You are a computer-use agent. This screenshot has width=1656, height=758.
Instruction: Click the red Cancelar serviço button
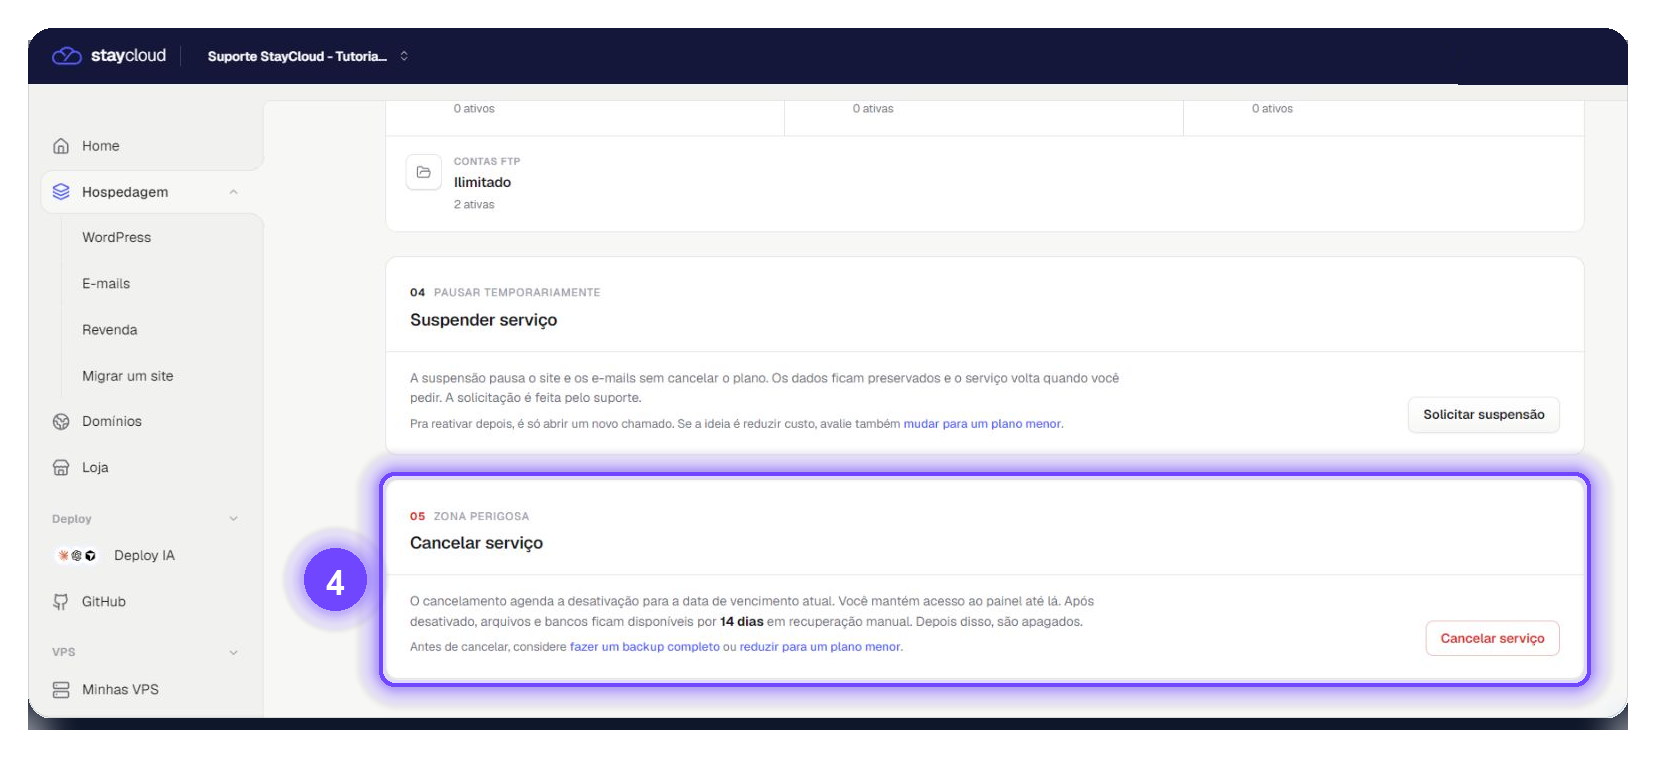tap(1492, 639)
